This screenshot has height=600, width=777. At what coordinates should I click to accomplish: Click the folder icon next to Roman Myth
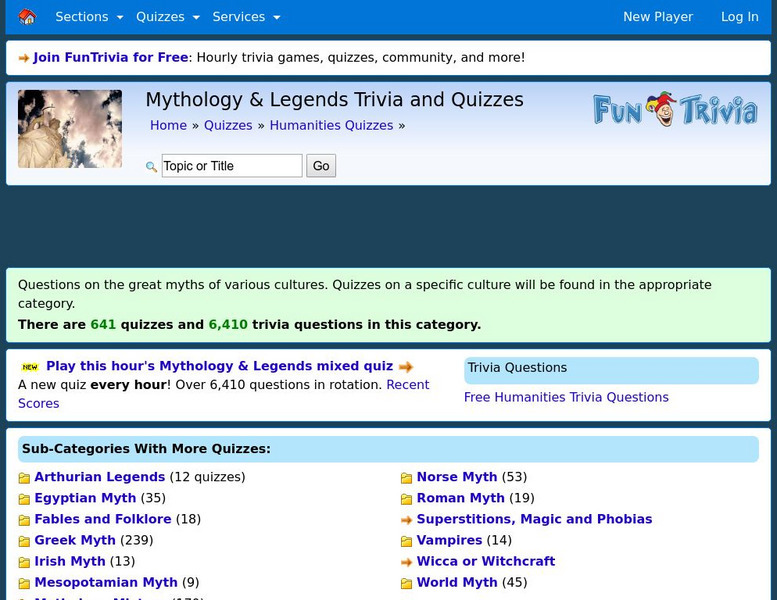tap(406, 499)
